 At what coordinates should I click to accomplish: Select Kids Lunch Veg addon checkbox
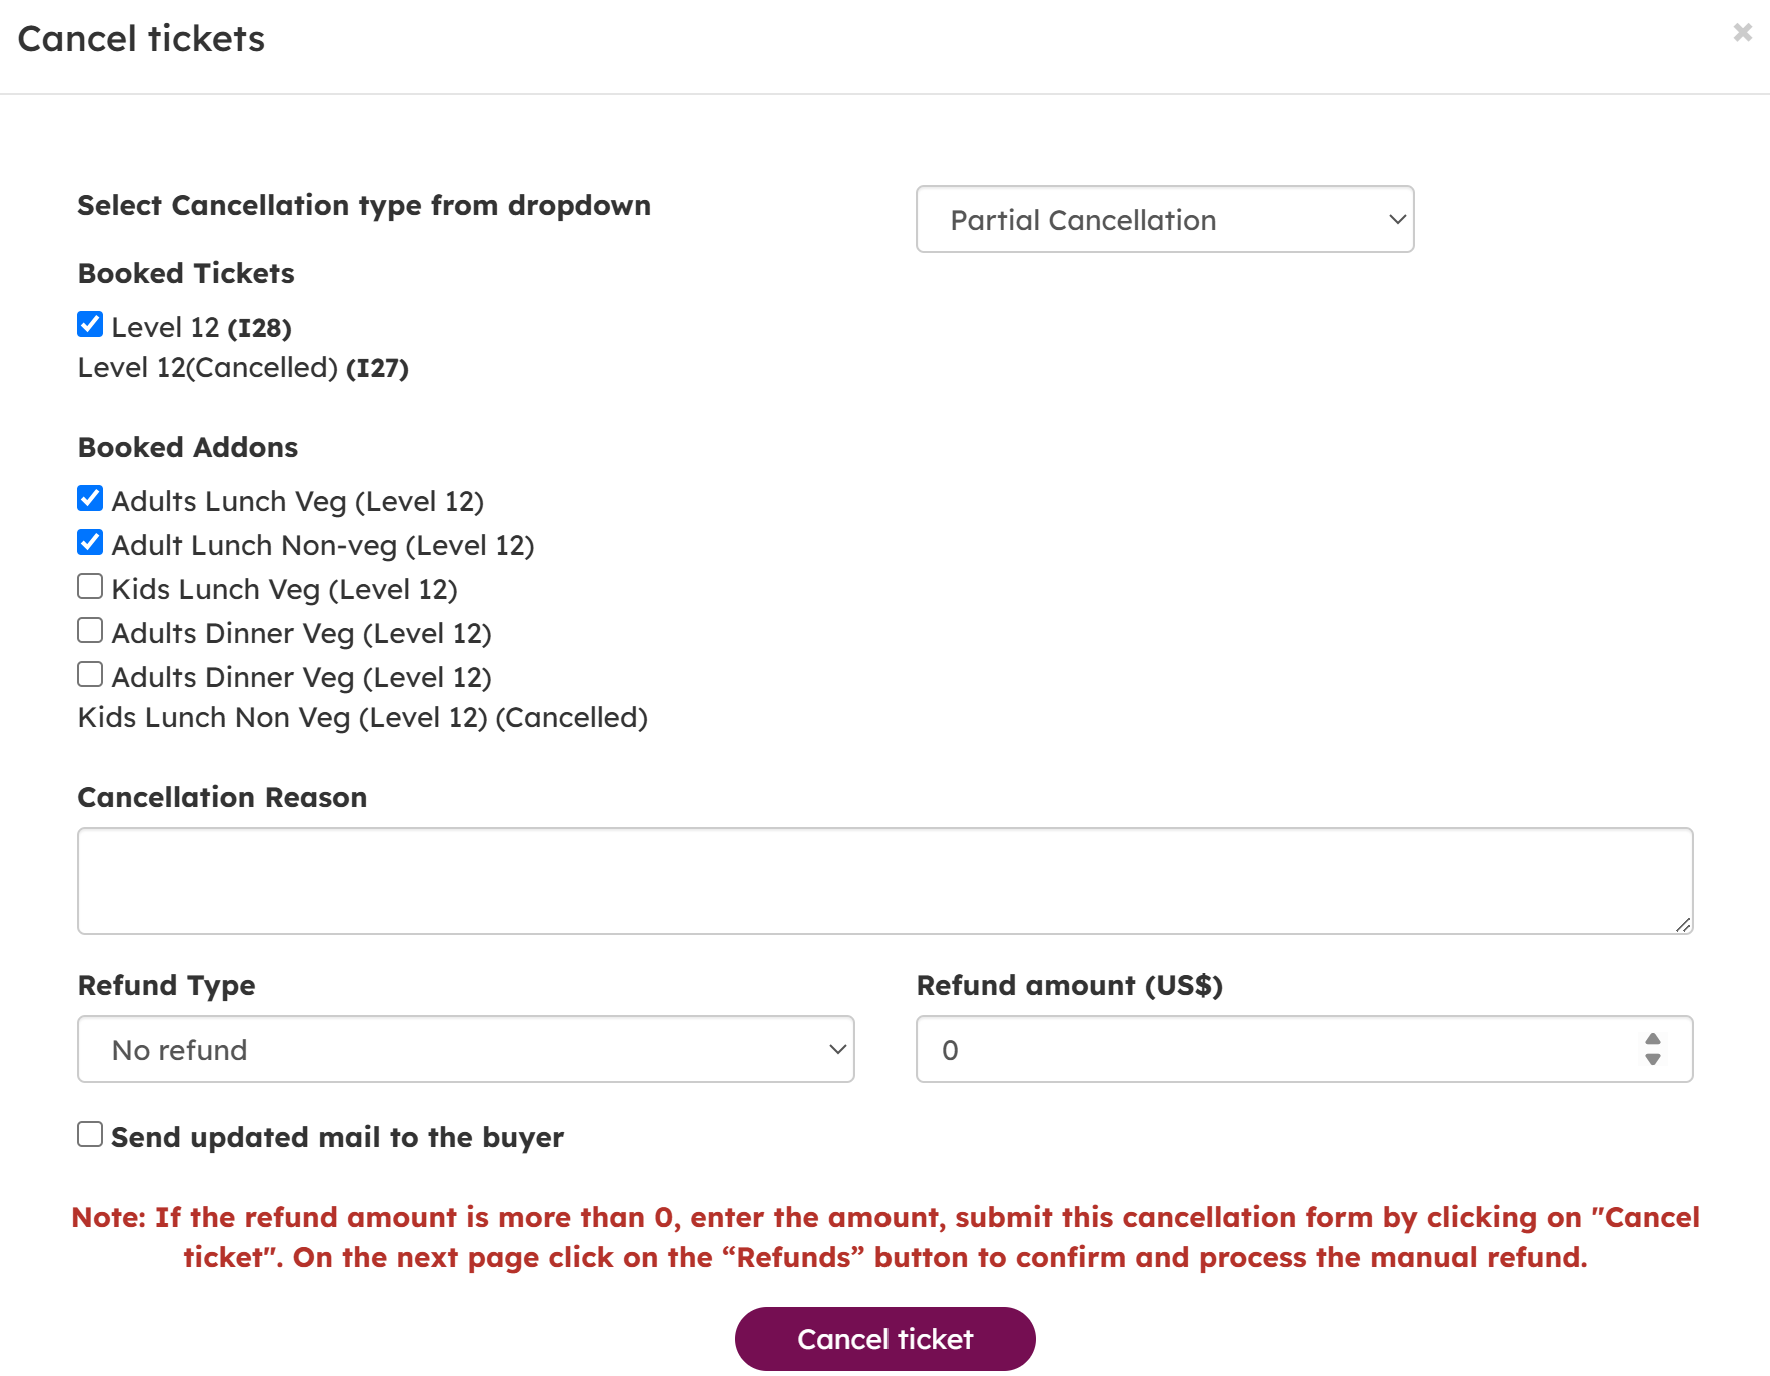[x=90, y=586]
